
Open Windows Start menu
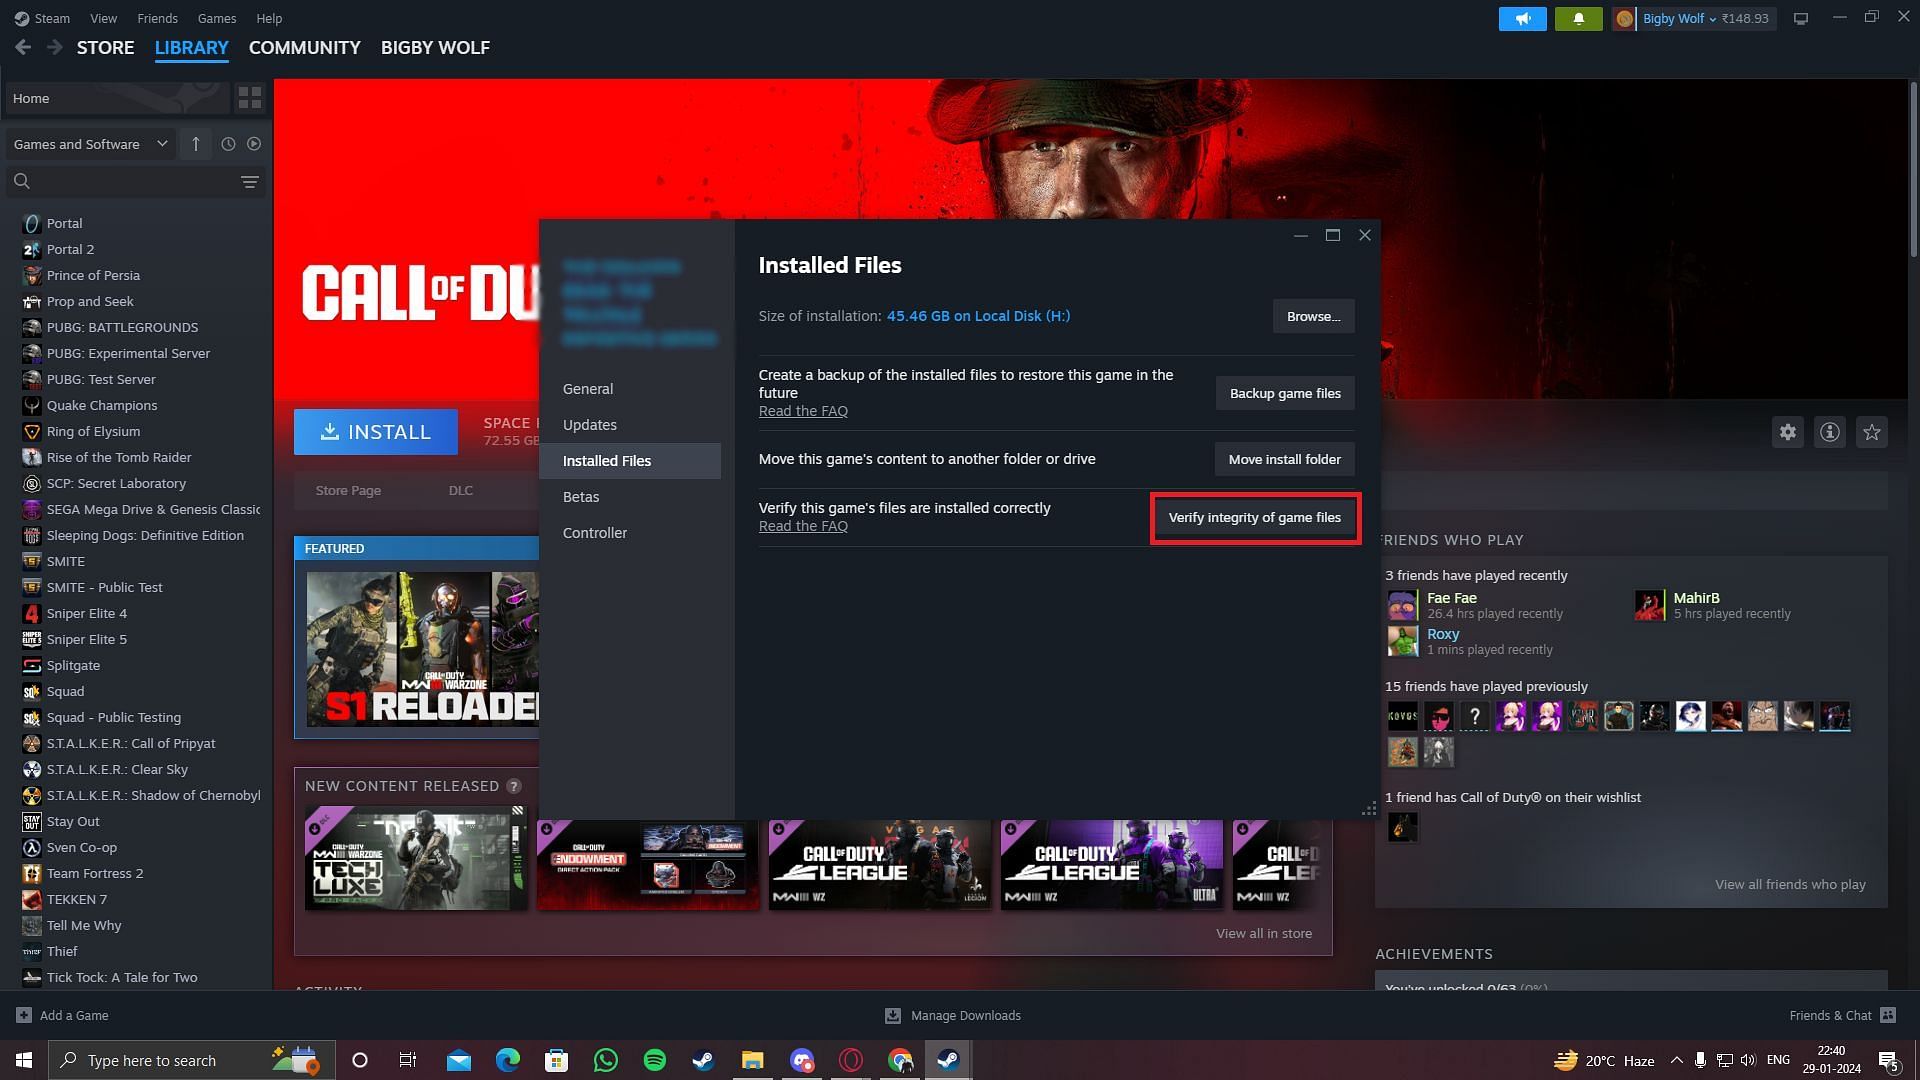(24, 1060)
